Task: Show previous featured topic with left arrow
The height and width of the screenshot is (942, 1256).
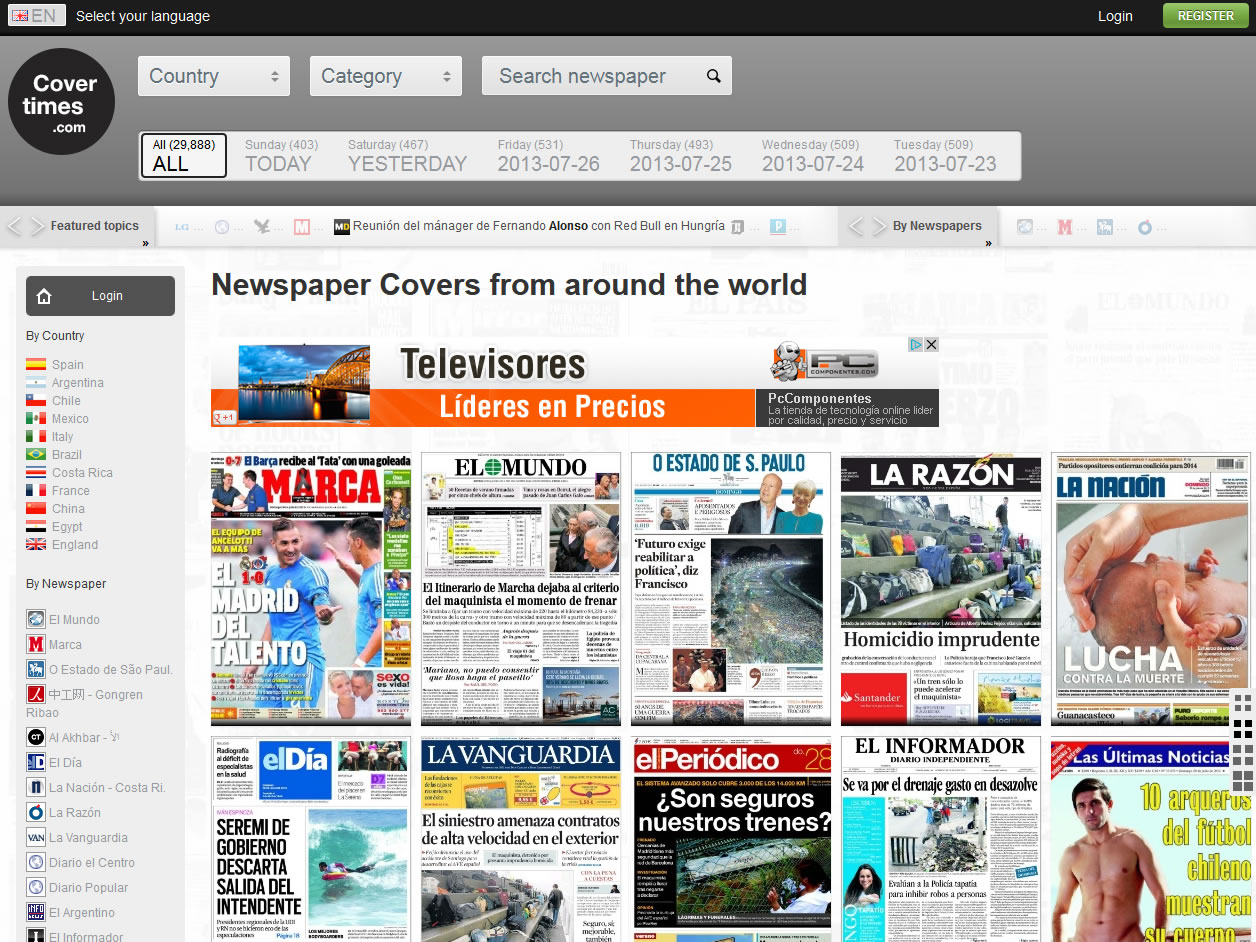Action: point(14,227)
